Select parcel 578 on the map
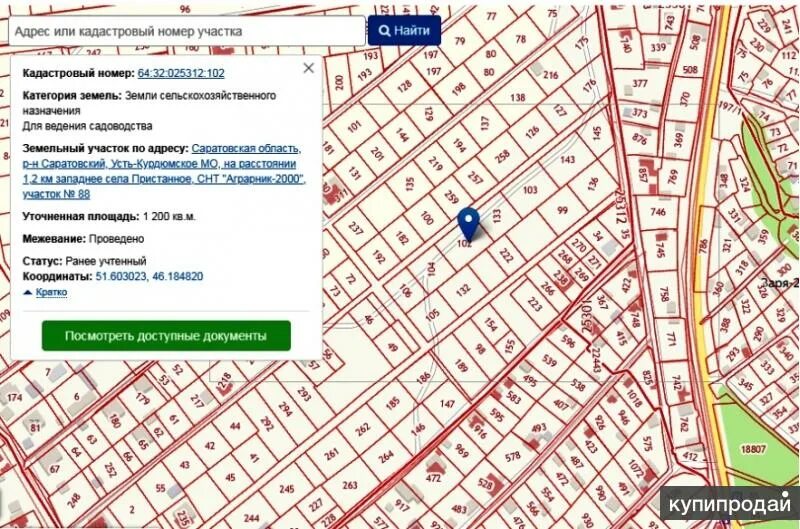Viewport: 800px width, 529px height. coord(512,456)
